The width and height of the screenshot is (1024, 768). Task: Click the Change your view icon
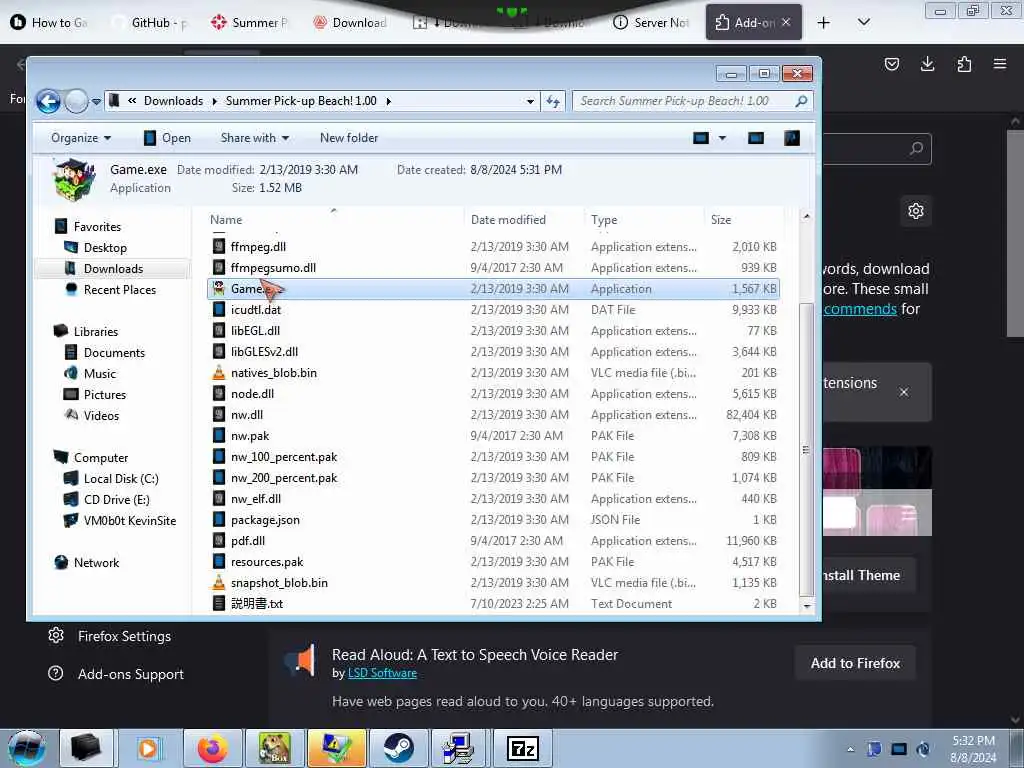(701, 138)
